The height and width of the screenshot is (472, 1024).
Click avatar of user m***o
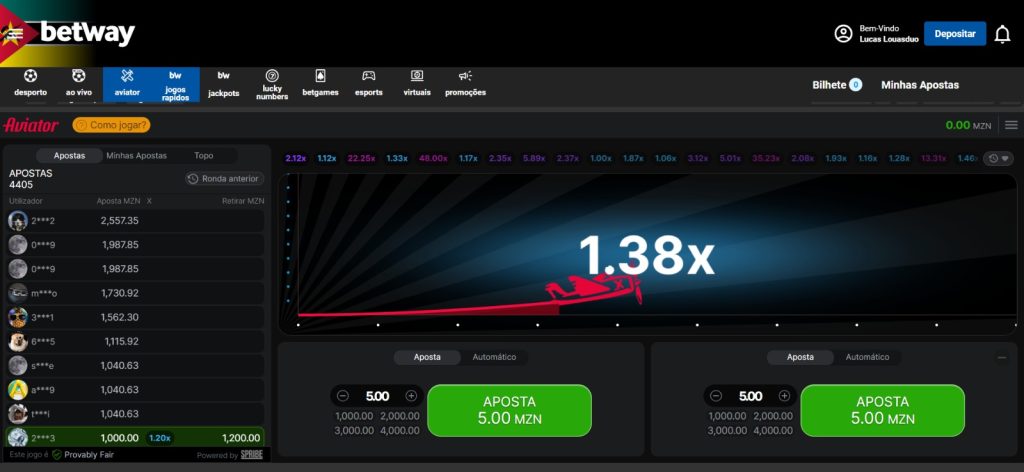click(18, 293)
